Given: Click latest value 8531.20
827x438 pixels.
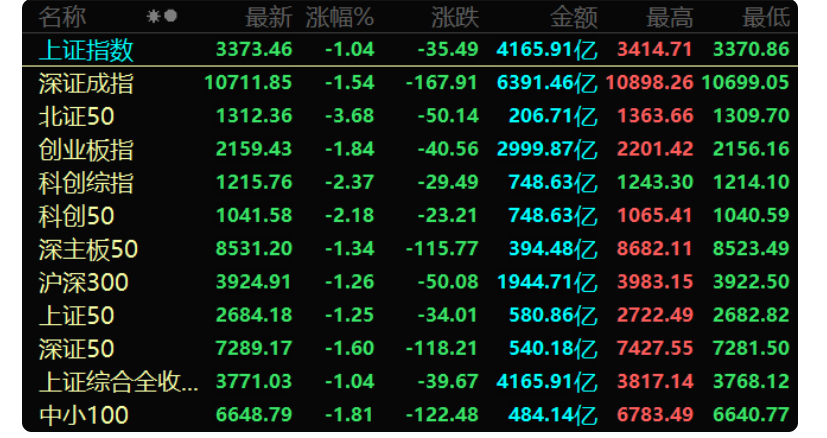Looking at the screenshot, I should (254, 249).
